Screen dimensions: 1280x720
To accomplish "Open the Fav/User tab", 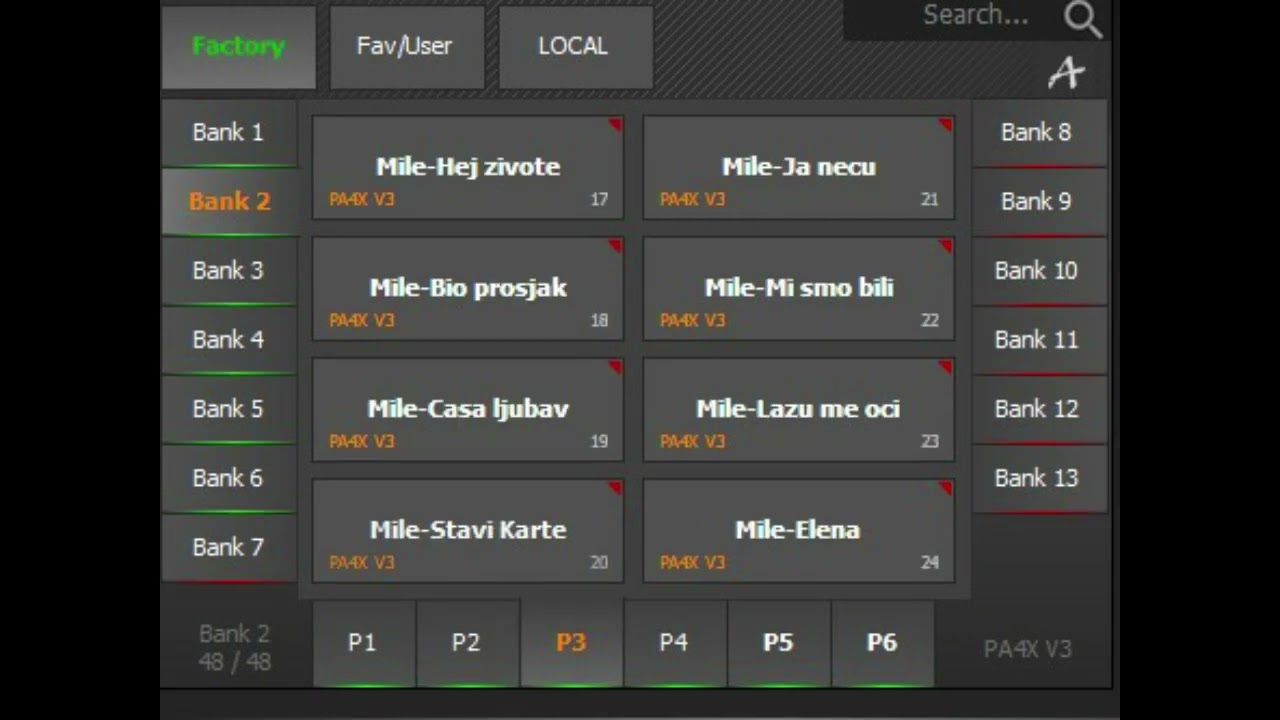I will pos(407,47).
